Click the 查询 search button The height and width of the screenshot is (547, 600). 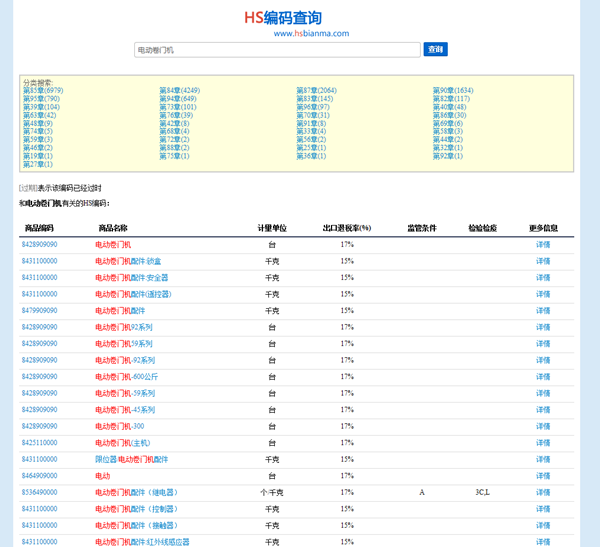pyautogui.click(x=435, y=49)
